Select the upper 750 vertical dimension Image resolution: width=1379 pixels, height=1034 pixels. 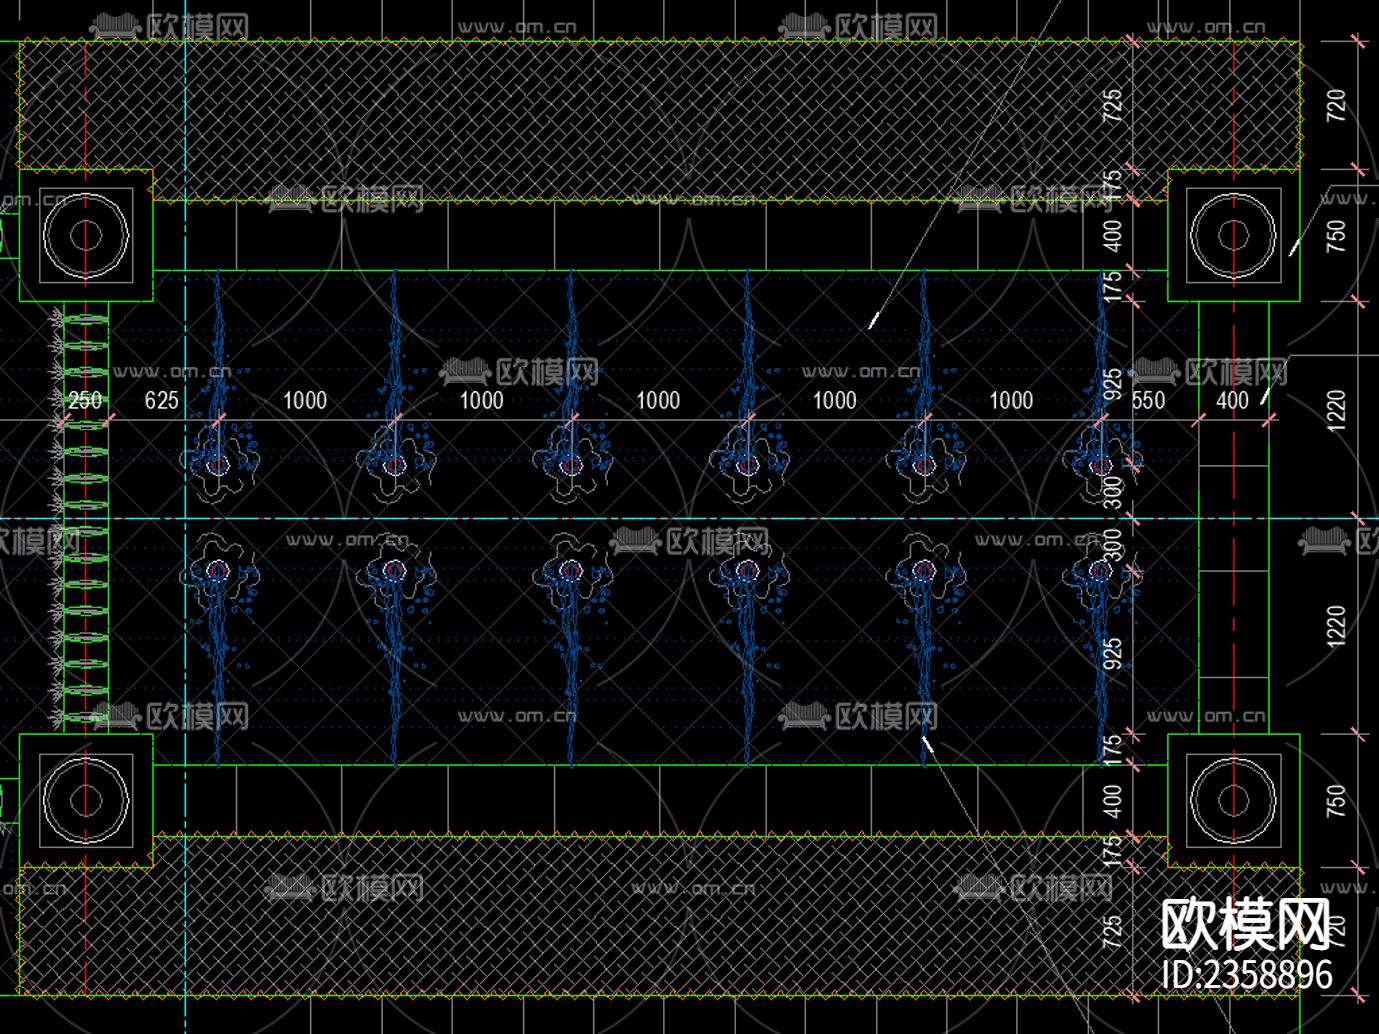coord(1336,235)
